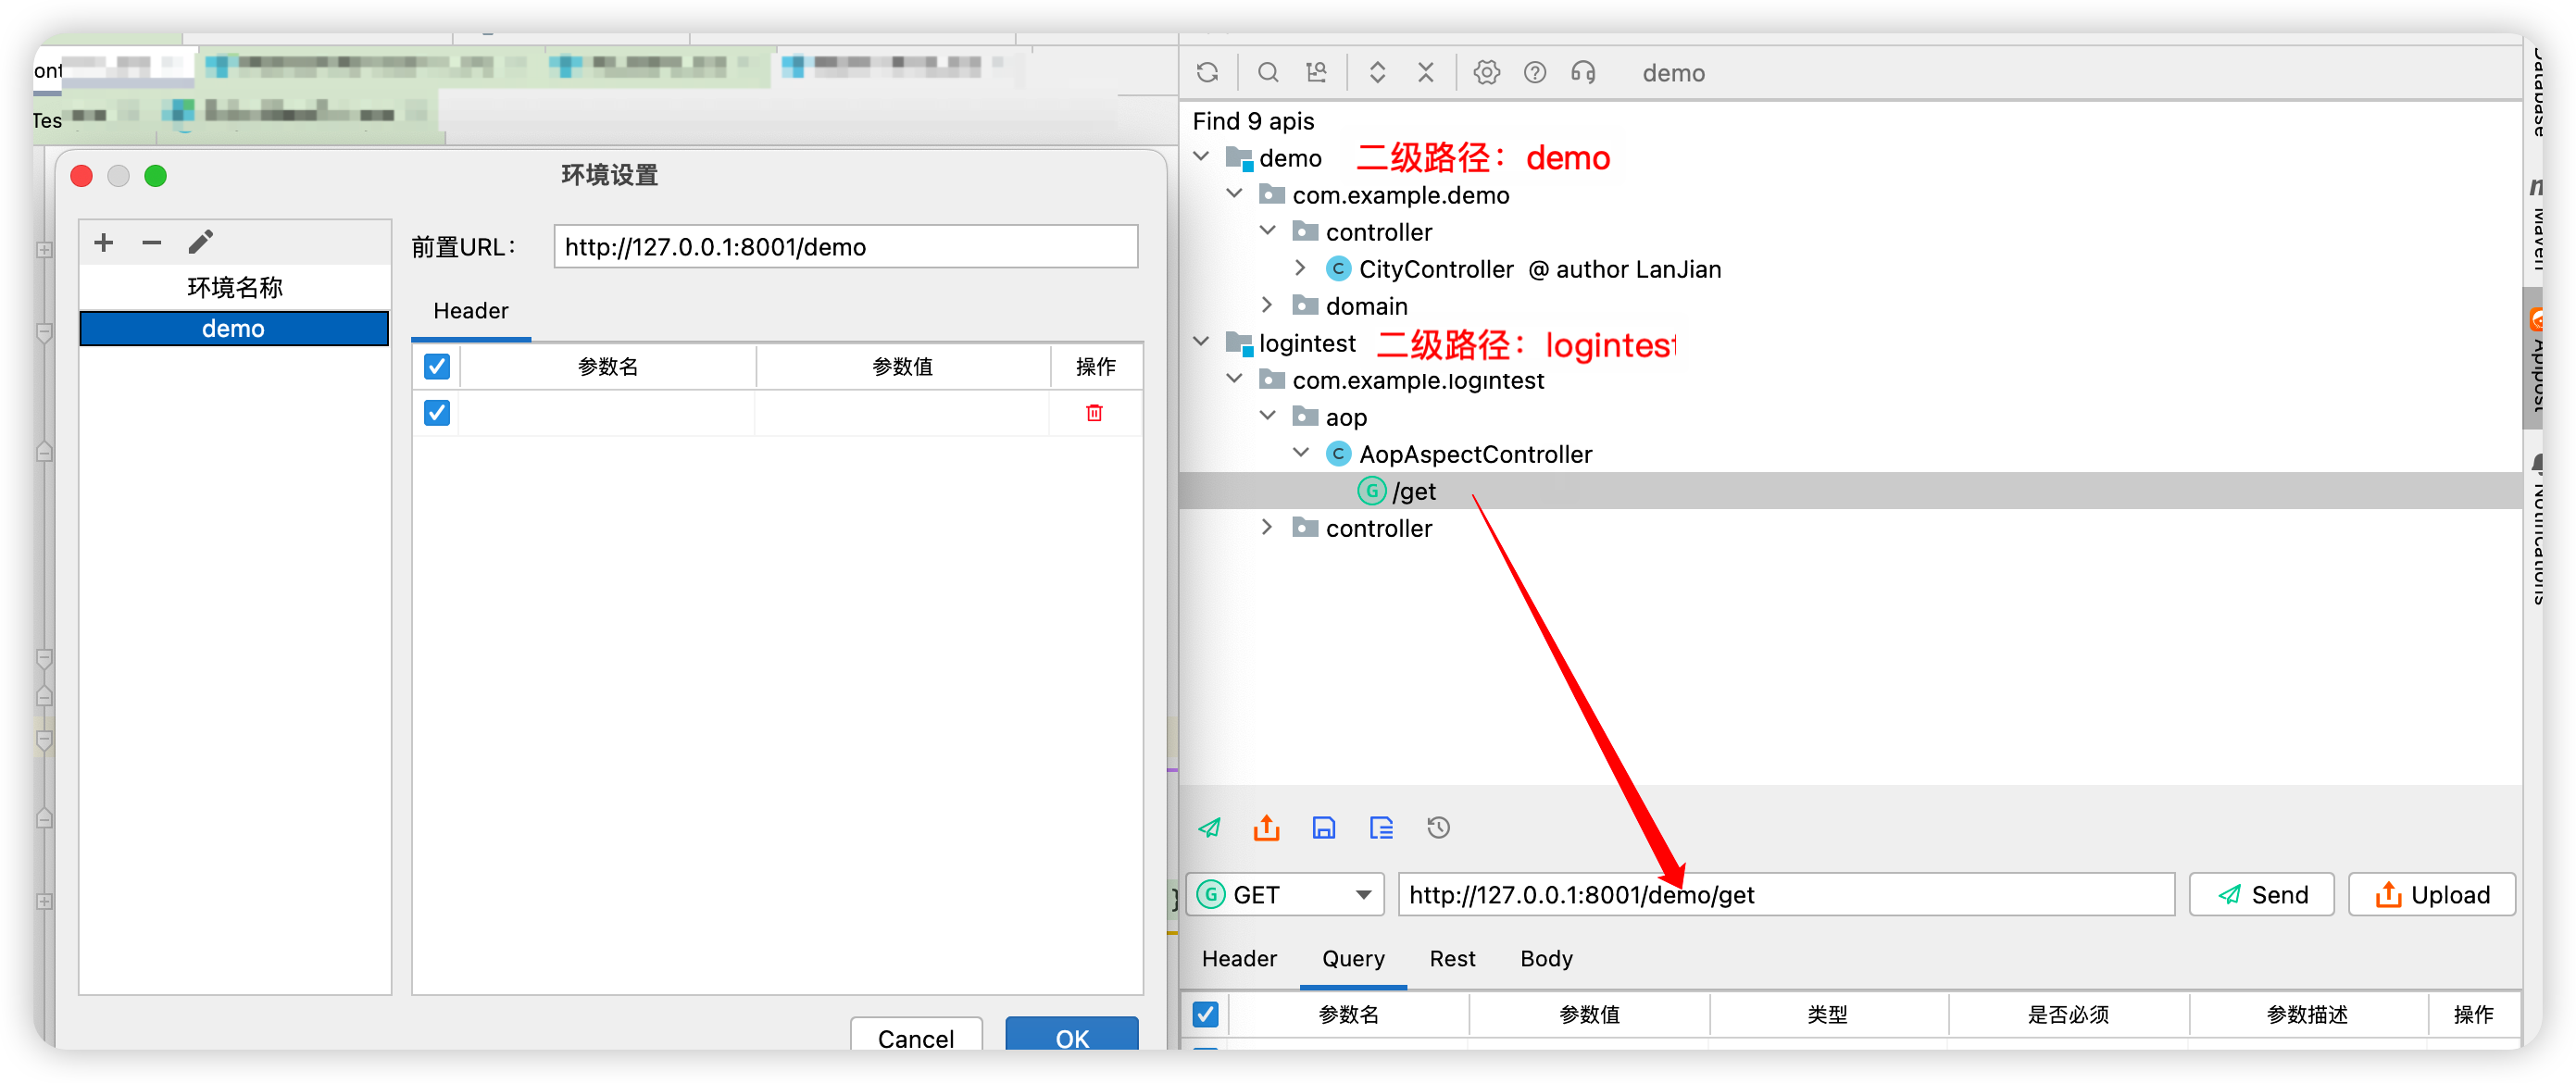Viewport: 2576px width, 1083px height.
Task: Expand the CityController node
Action: click(x=1300, y=268)
